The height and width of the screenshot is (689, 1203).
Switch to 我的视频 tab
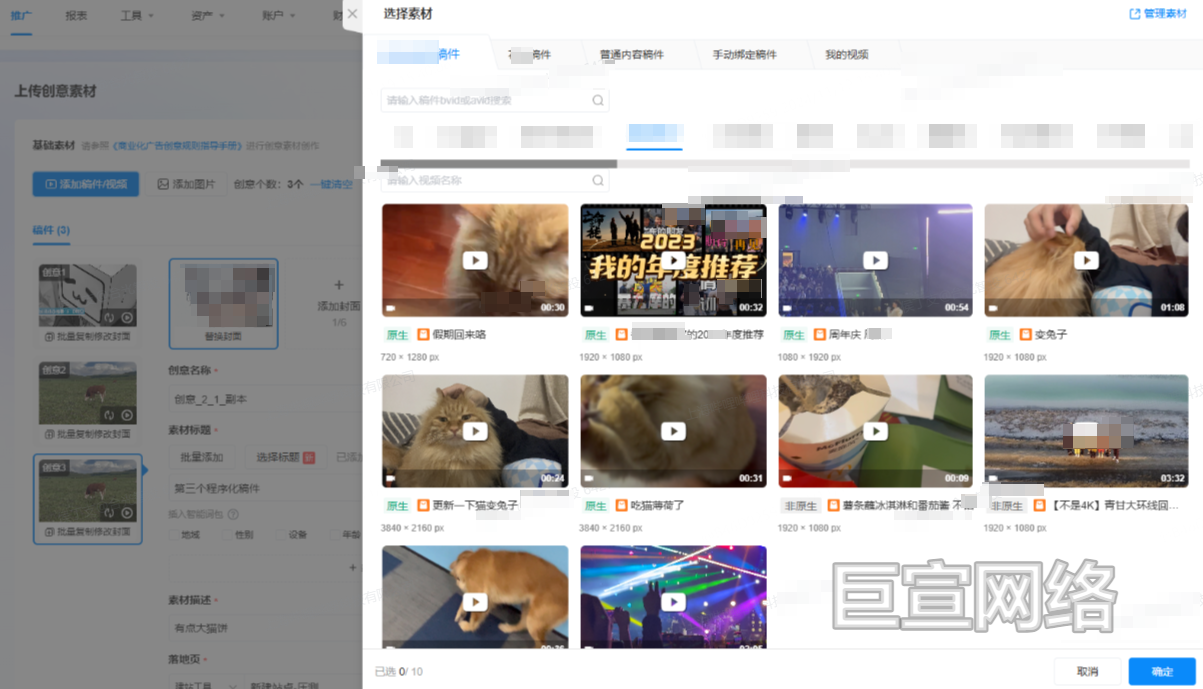click(847, 55)
